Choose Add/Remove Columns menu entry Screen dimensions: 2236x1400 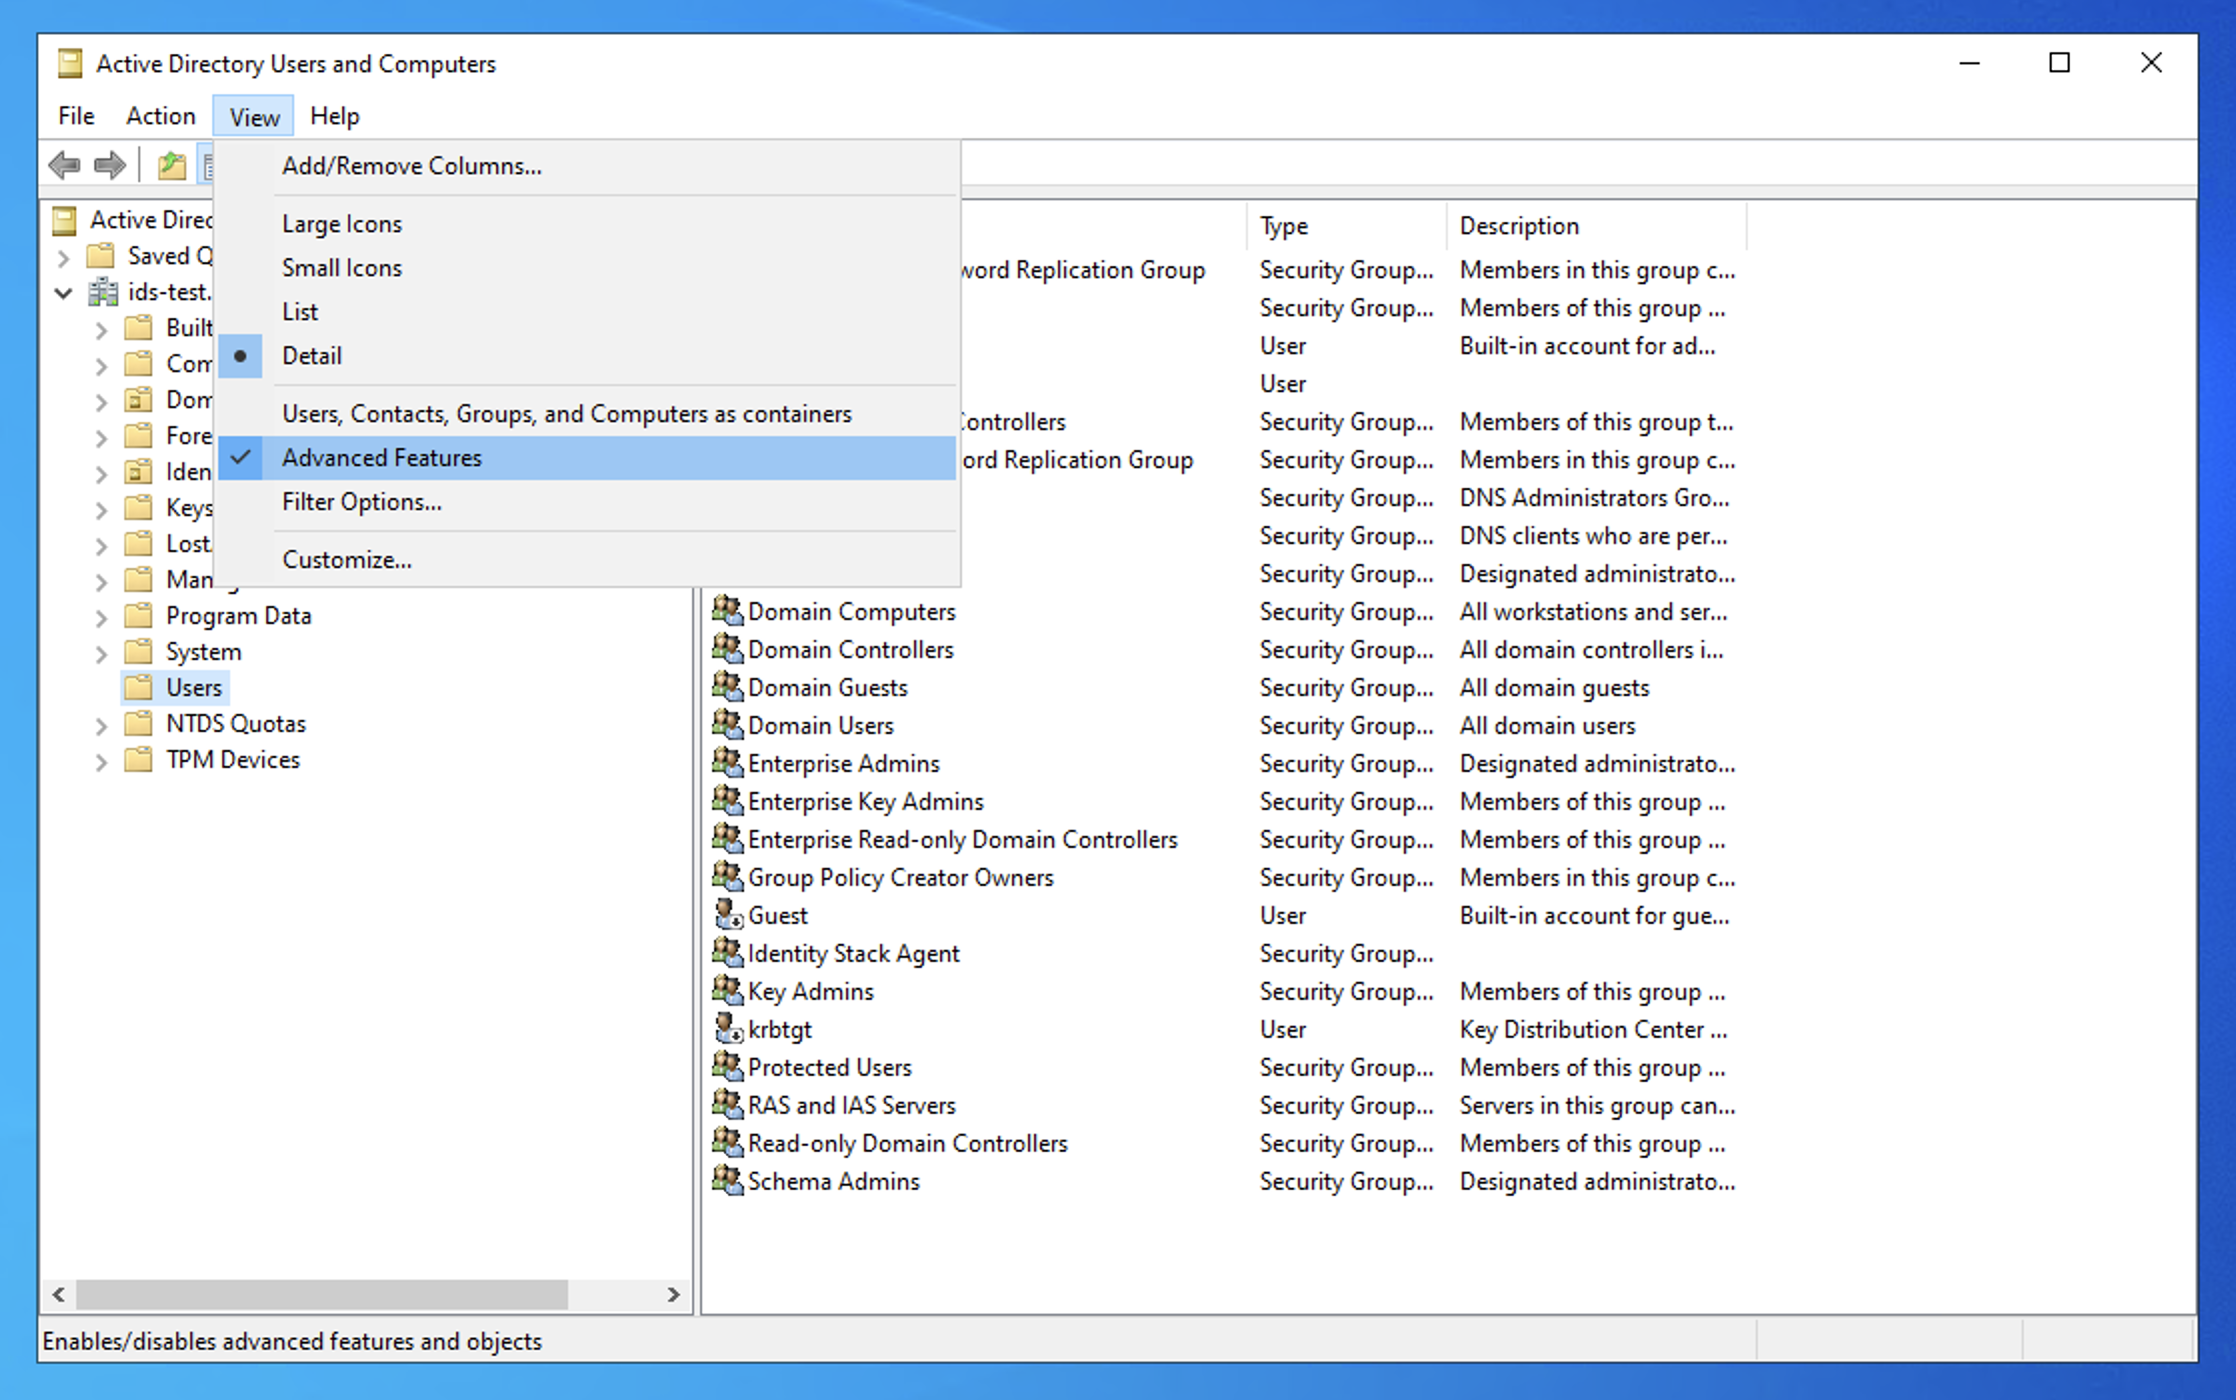point(587,166)
